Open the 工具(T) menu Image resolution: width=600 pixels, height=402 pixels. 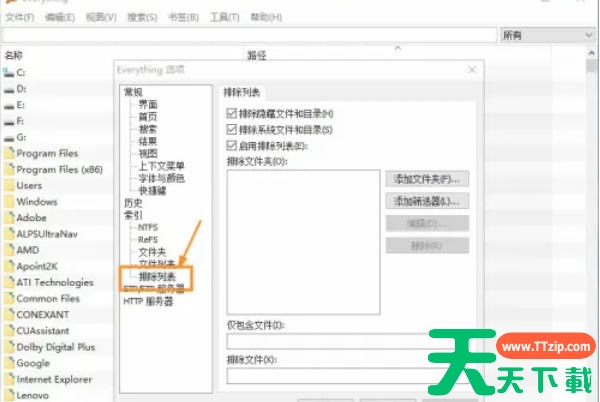[x=225, y=17]
